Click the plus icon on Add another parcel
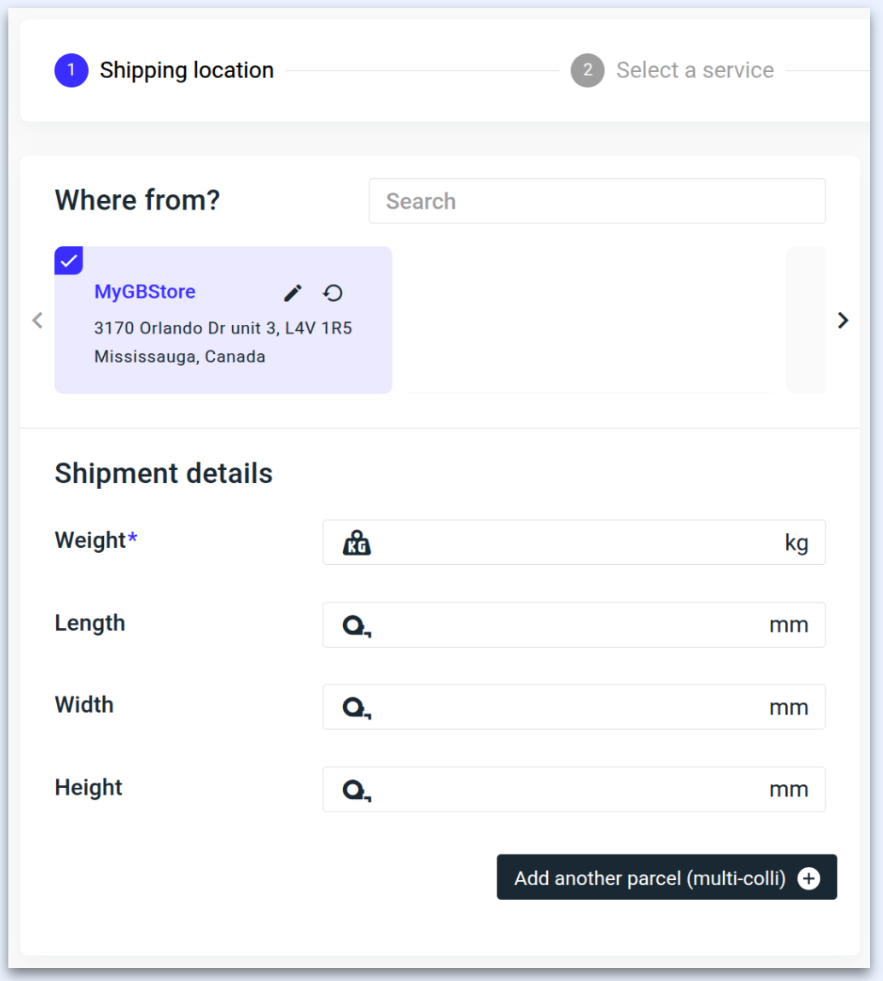The width and height of the screenshot is (883, 981). click(809, 878)
